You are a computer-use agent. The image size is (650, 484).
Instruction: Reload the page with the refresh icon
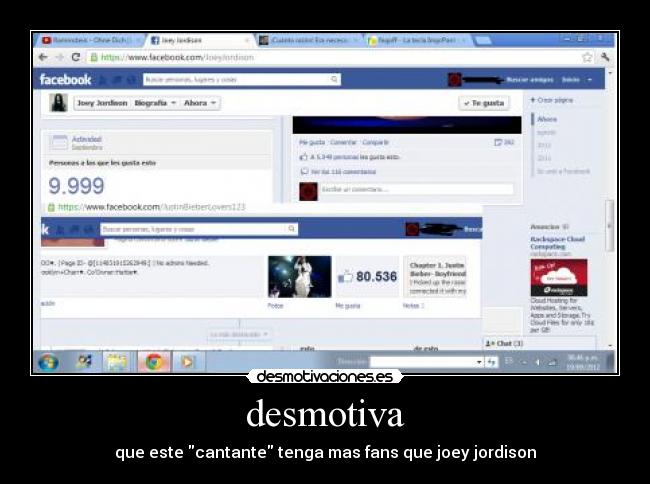point(75,57)
